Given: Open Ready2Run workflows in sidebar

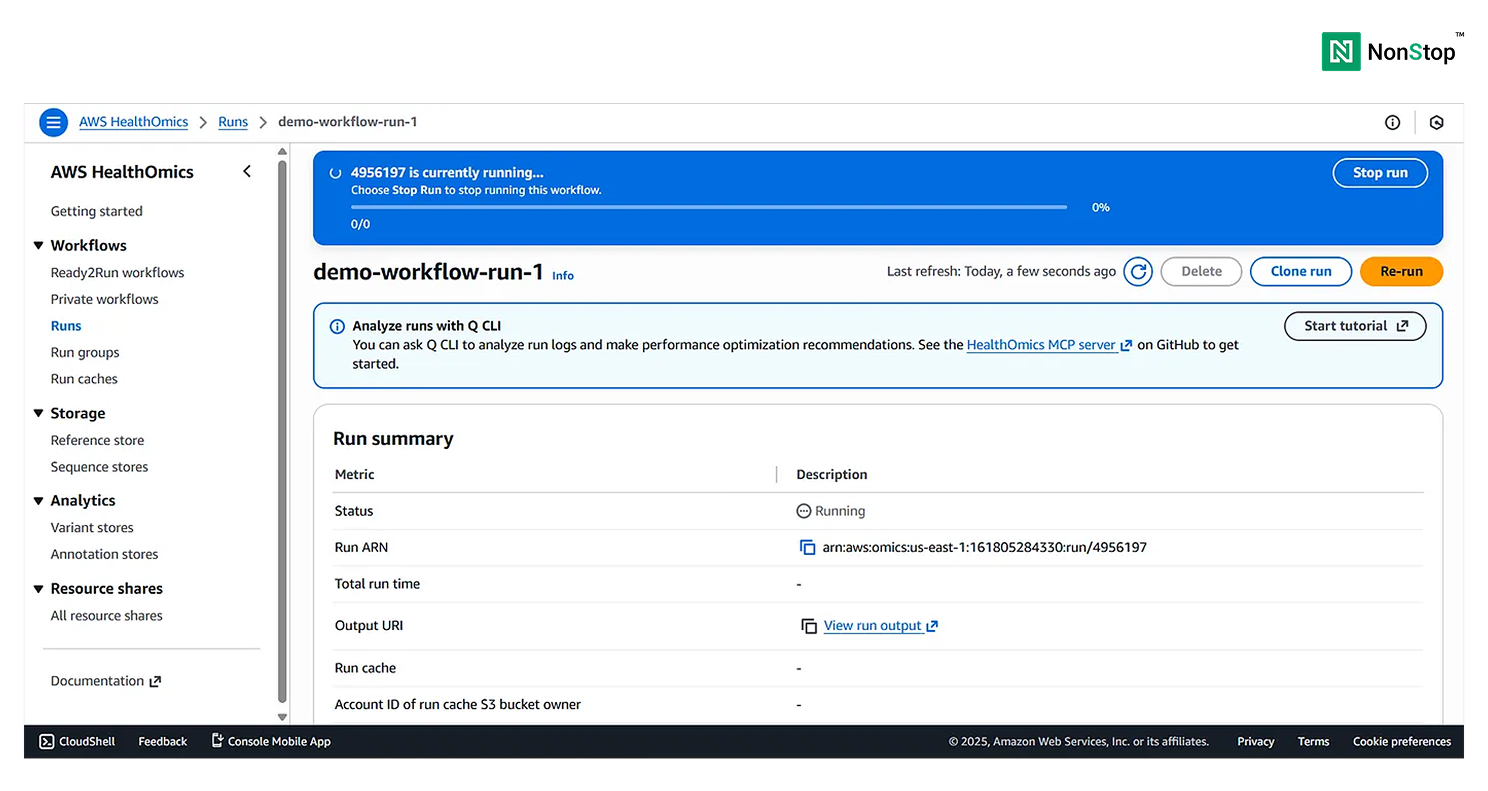Looking at the screenshot, I should click(x=118, y=272).
